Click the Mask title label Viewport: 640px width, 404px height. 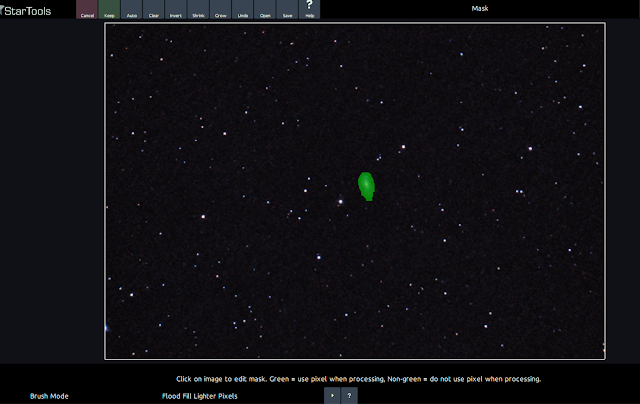click(x=480, y=8)
